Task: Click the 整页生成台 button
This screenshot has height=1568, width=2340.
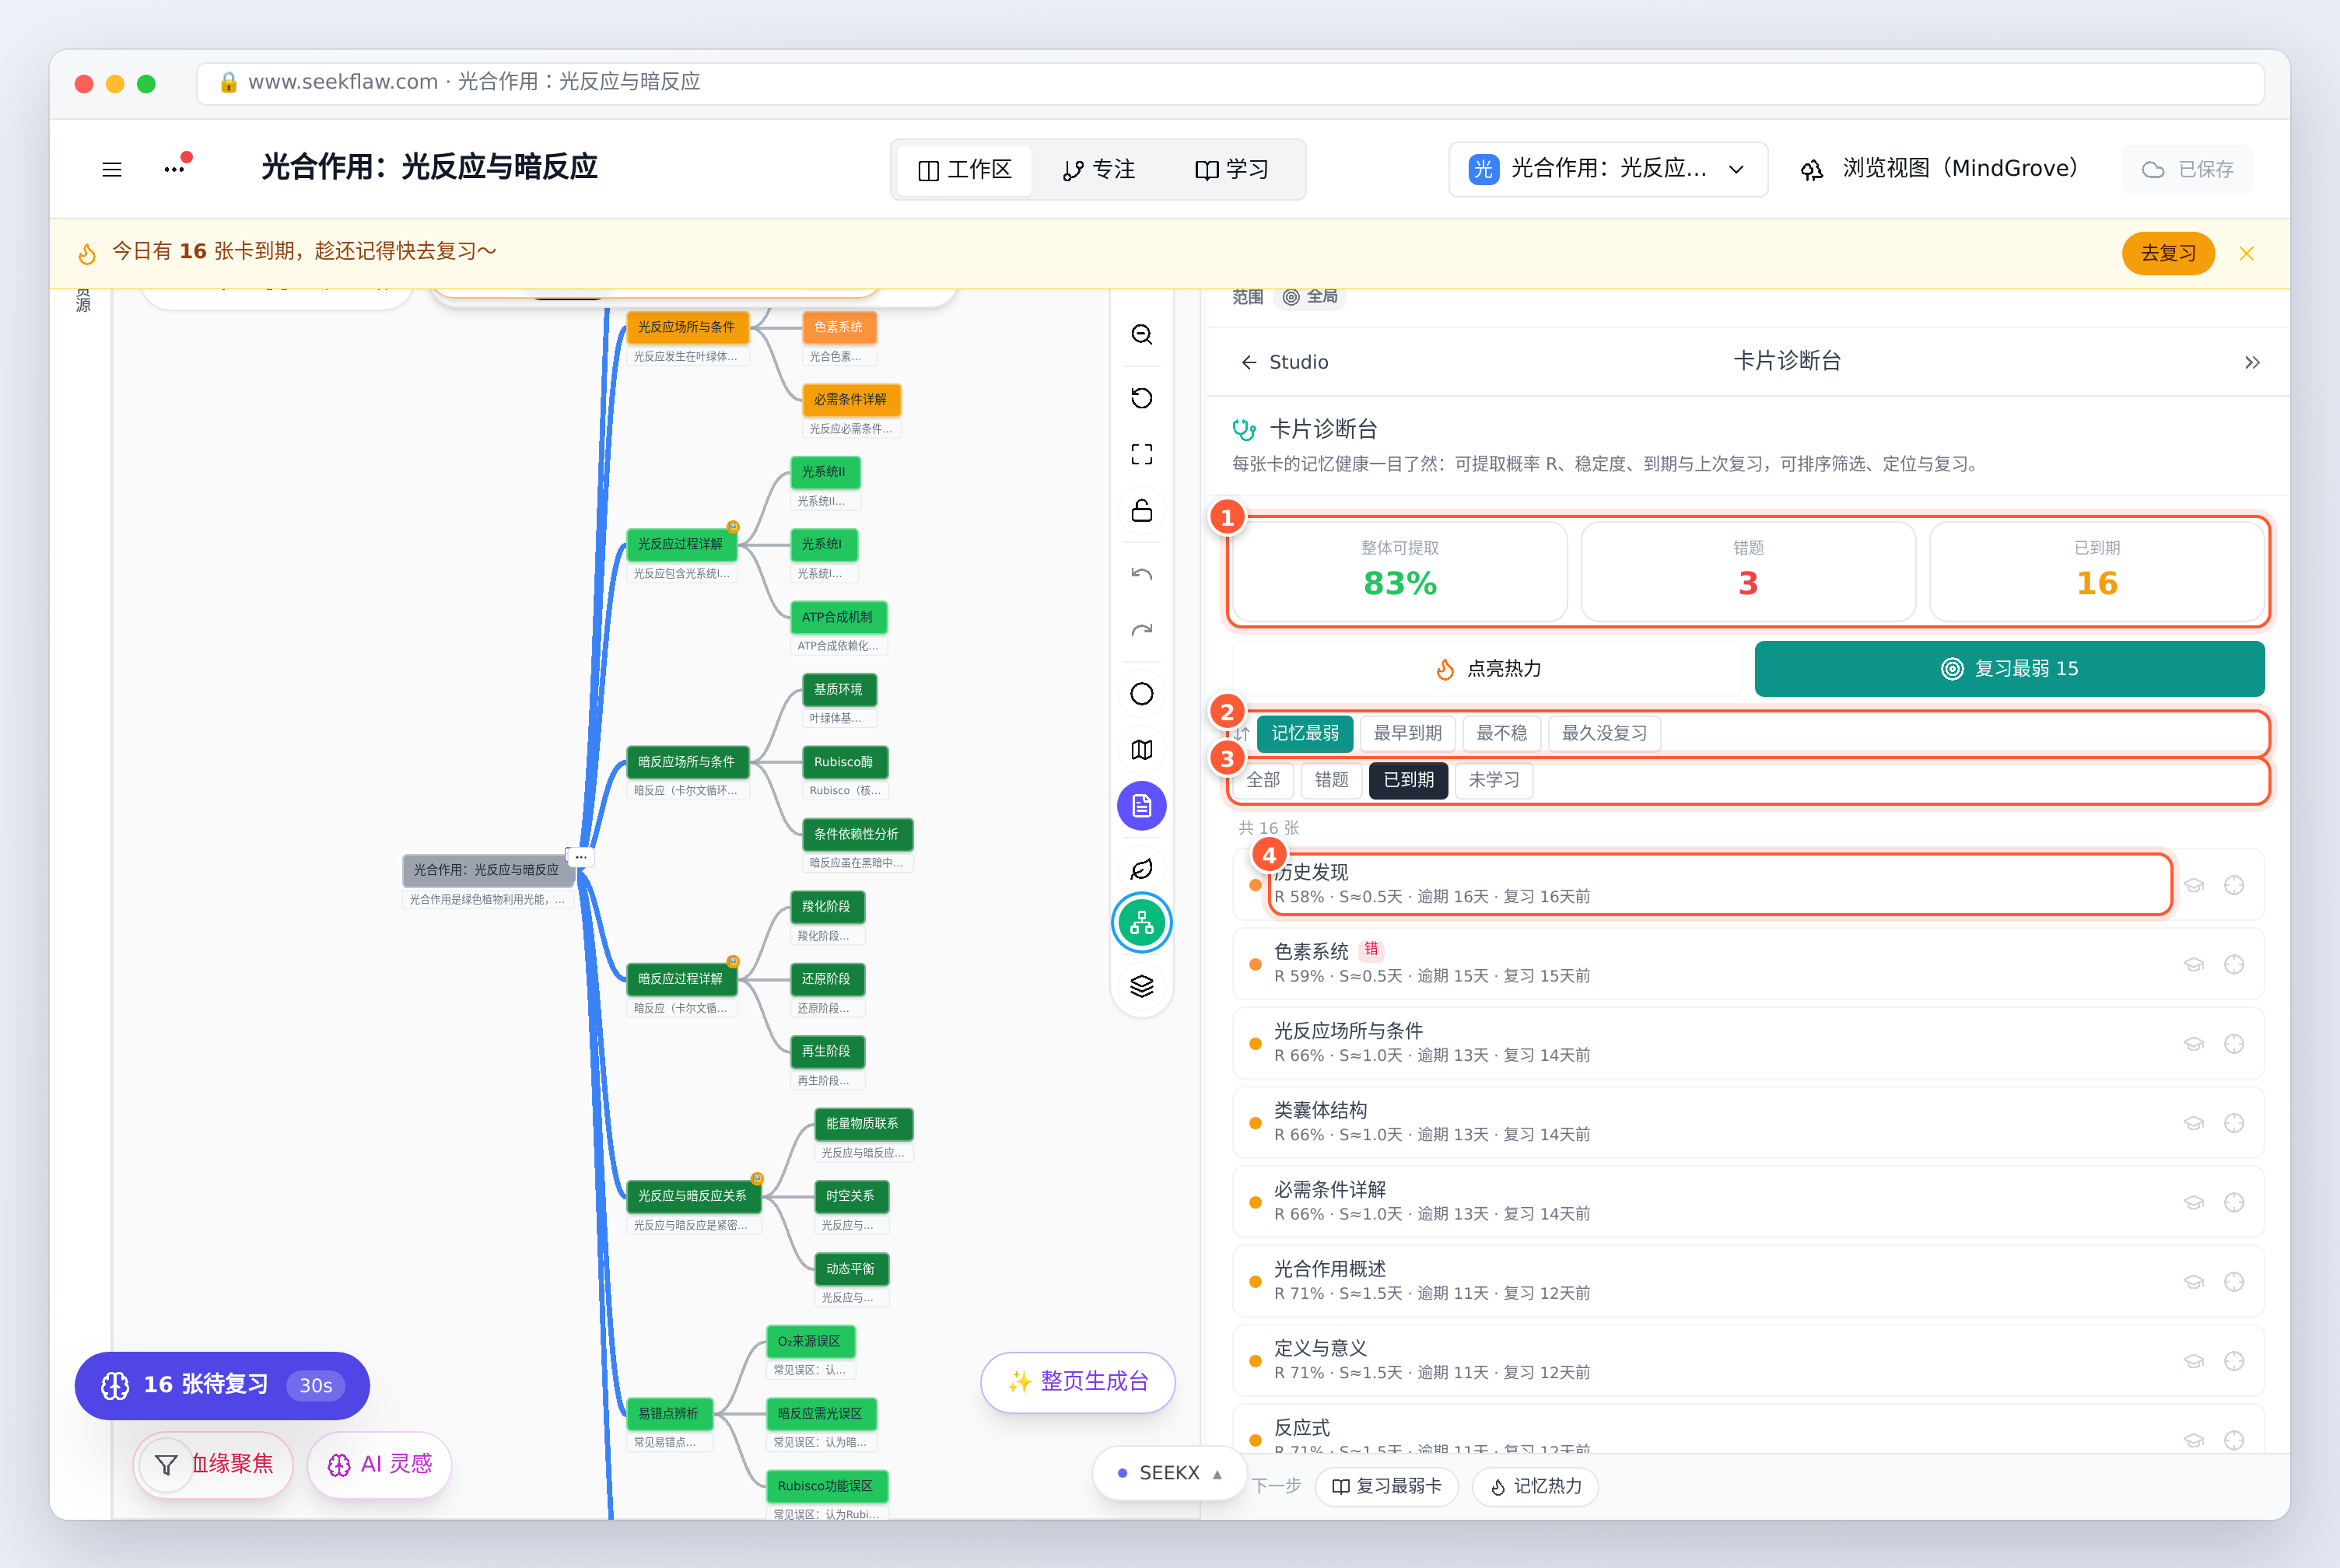Action: point(1078,1382)
